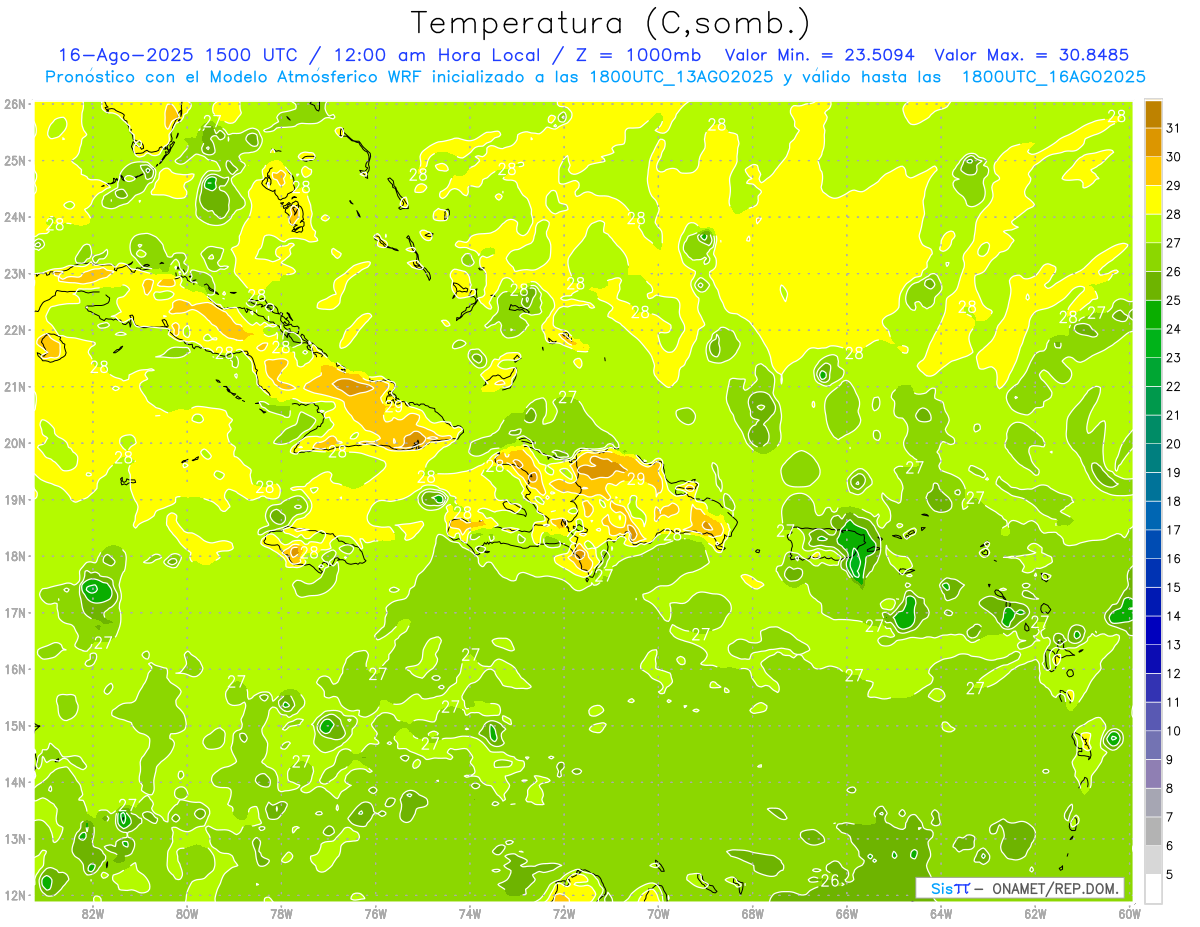Screen dimensions: 1200x927
Task: Click the longitude axis label "62W"
Action: pos(1035,913)
